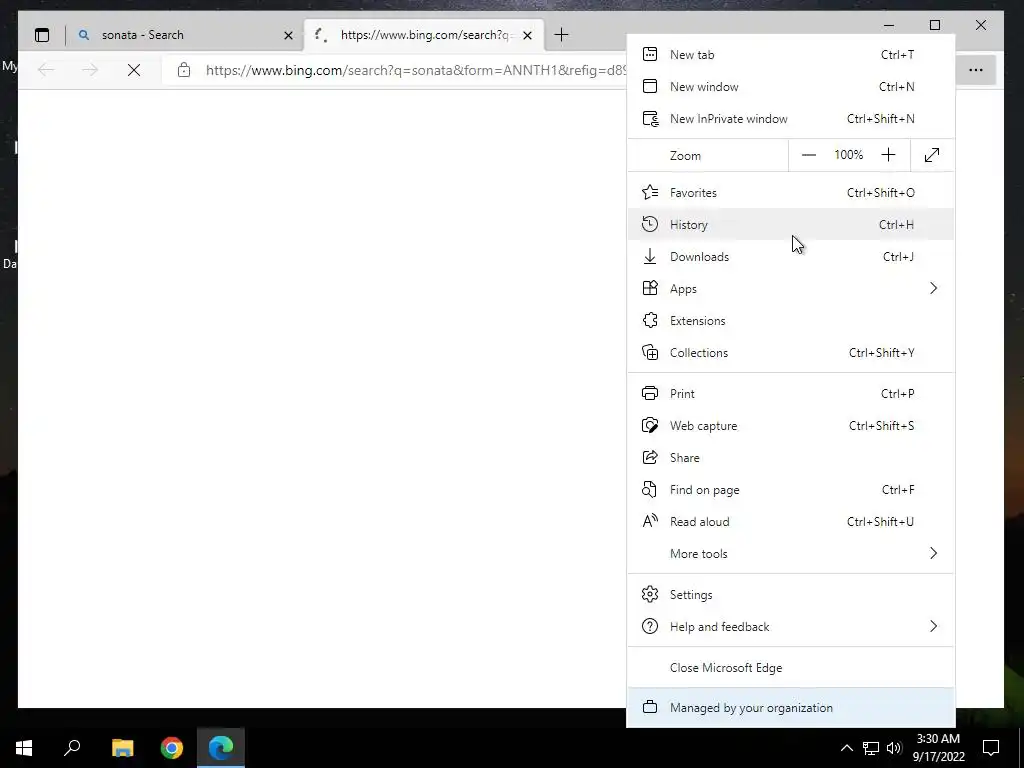Click Microsoft Edge taskbar icon
This screenshot has height=768, width=1024.
[221, 748]
